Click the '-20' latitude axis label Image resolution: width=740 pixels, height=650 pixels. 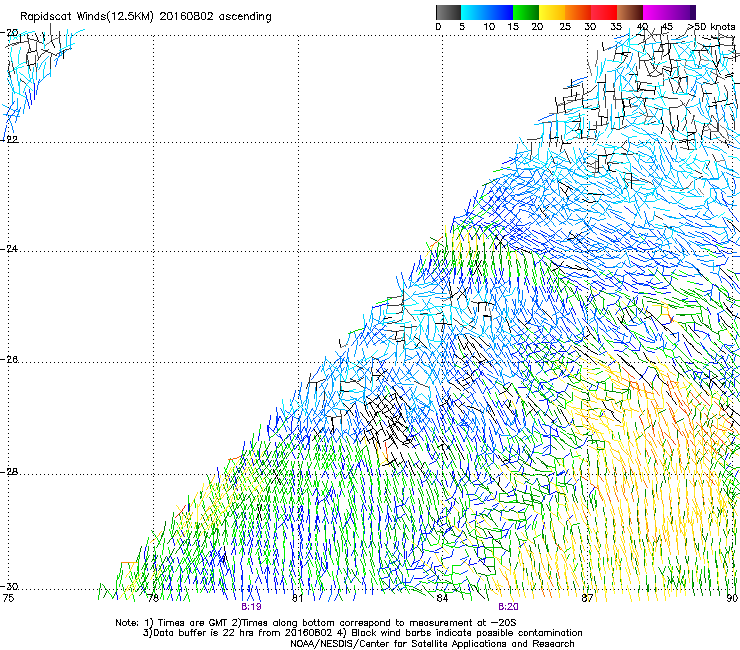tap(10, 33)
